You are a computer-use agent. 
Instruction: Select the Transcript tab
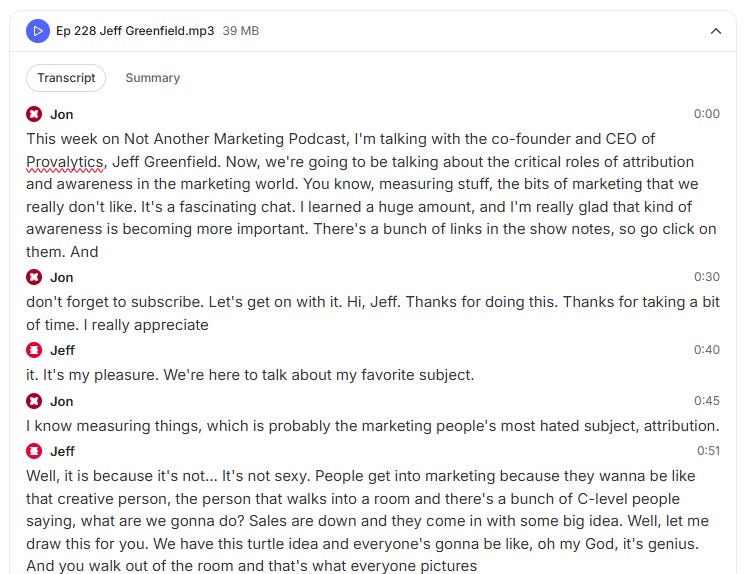[66, 78]
